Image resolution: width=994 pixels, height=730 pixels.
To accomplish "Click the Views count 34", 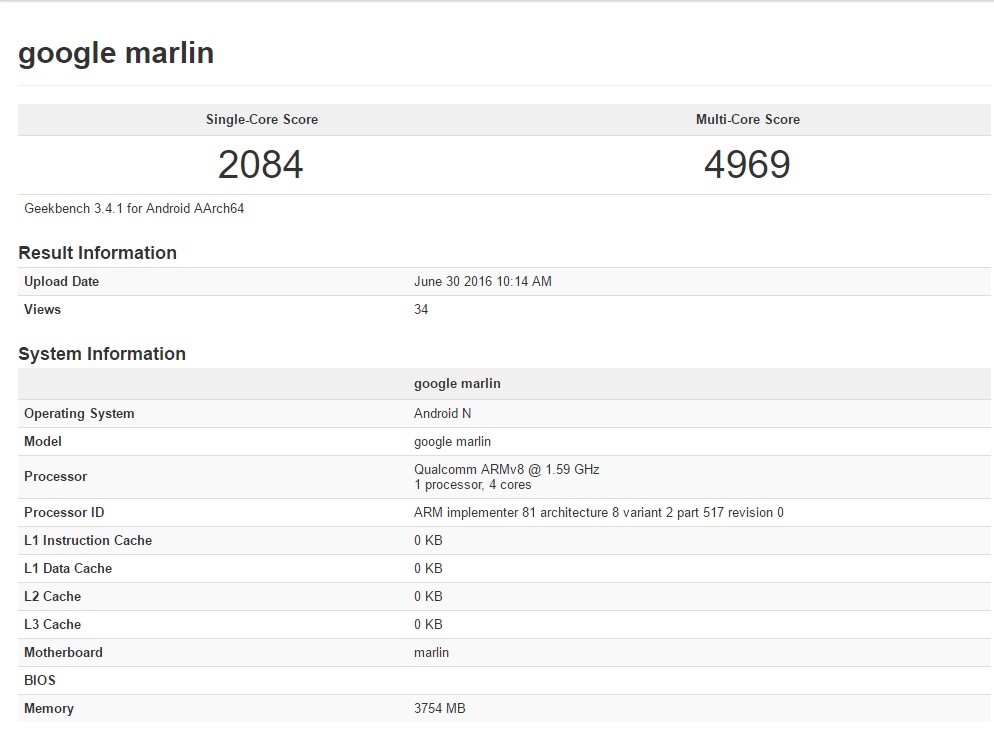I will tap(421, 310).
